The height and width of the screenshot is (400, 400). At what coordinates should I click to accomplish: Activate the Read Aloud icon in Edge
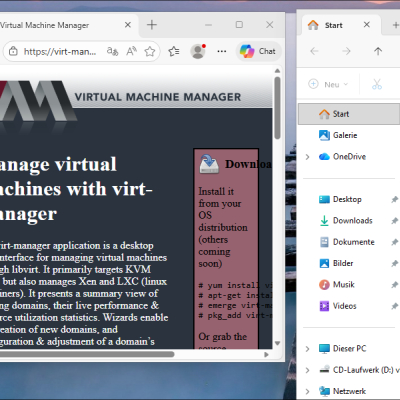click(131, 51)
